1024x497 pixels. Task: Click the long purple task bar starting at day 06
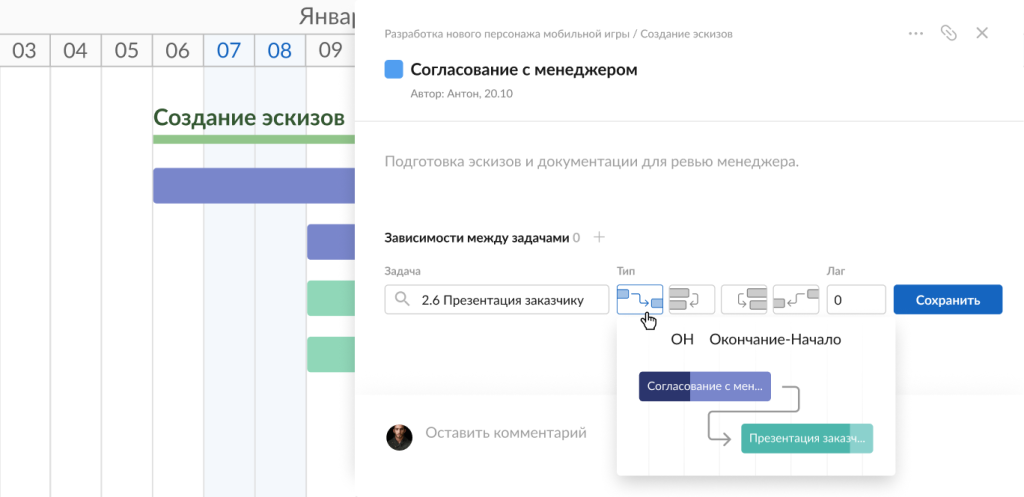(x=254, y=185)
